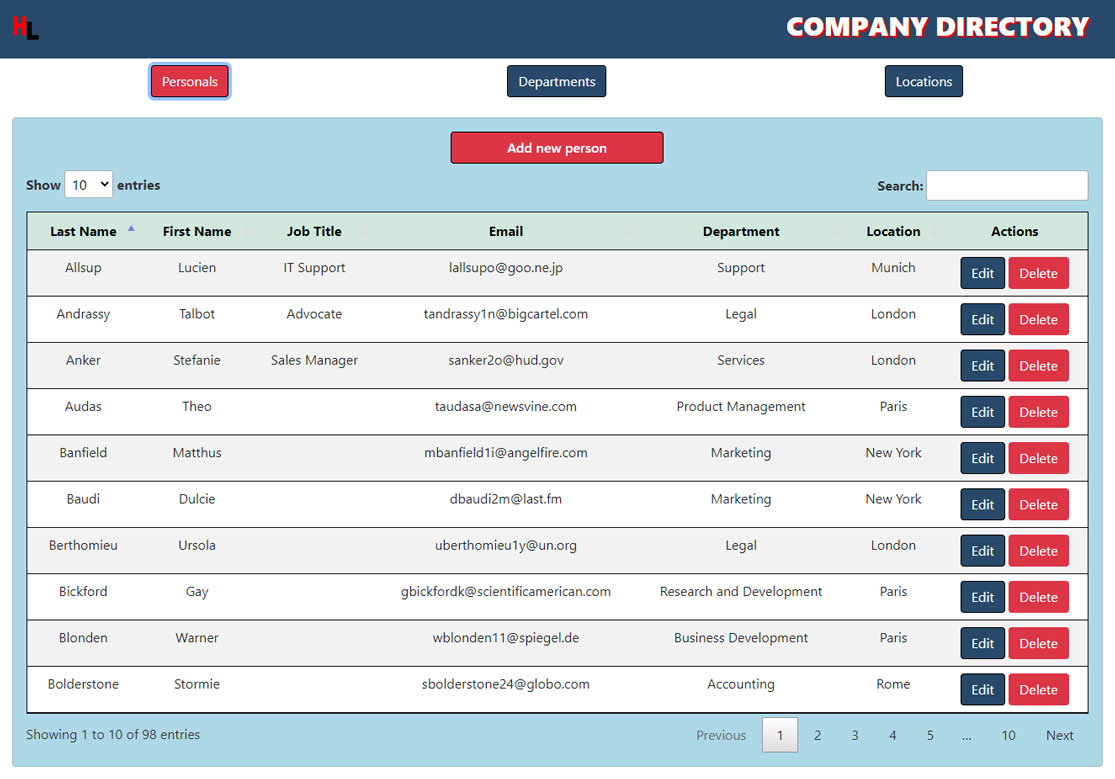
Task: Click the Previous page link
Action: pos(720,735)
